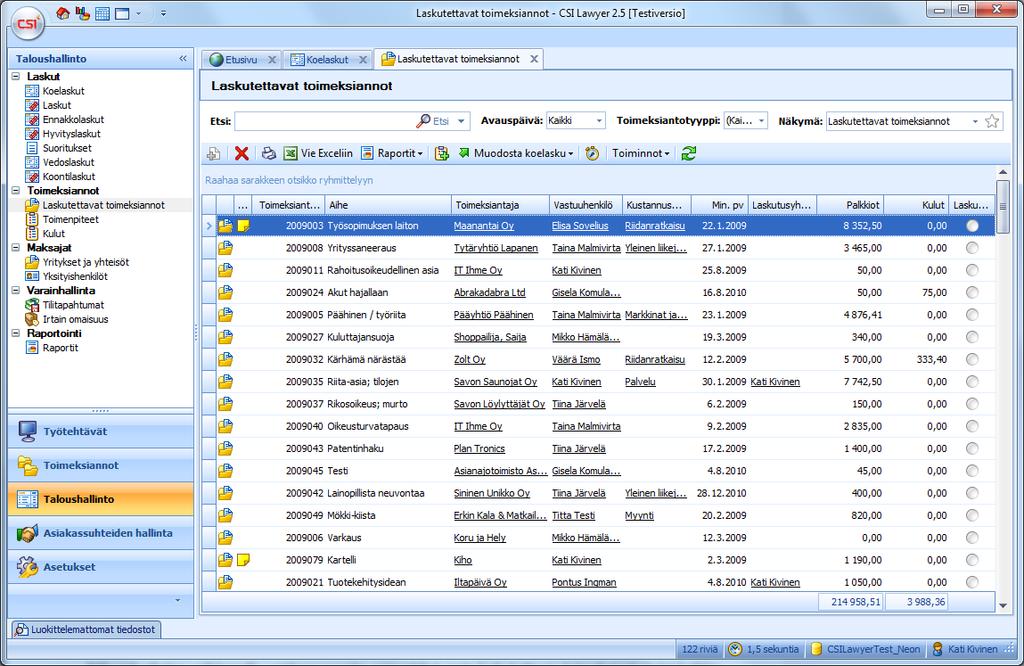Screen dimensions: 1024x666
Task: Open the Työtehtävät navigation section
Action: (101, 432)
